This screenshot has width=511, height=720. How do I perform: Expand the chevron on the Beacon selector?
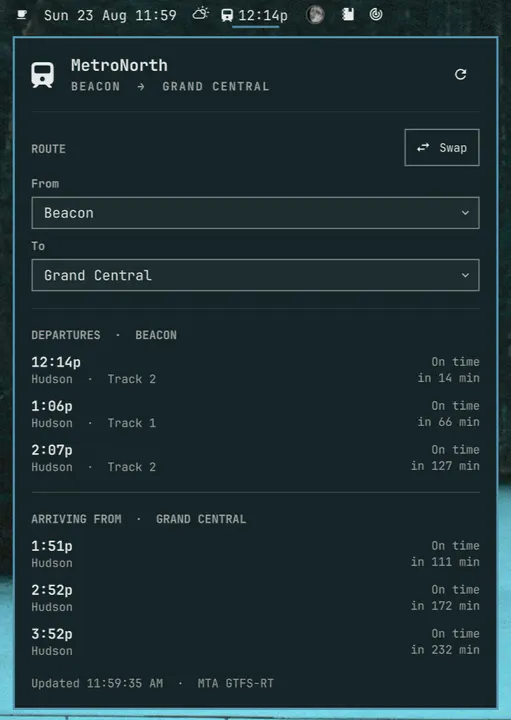[465, 213]
